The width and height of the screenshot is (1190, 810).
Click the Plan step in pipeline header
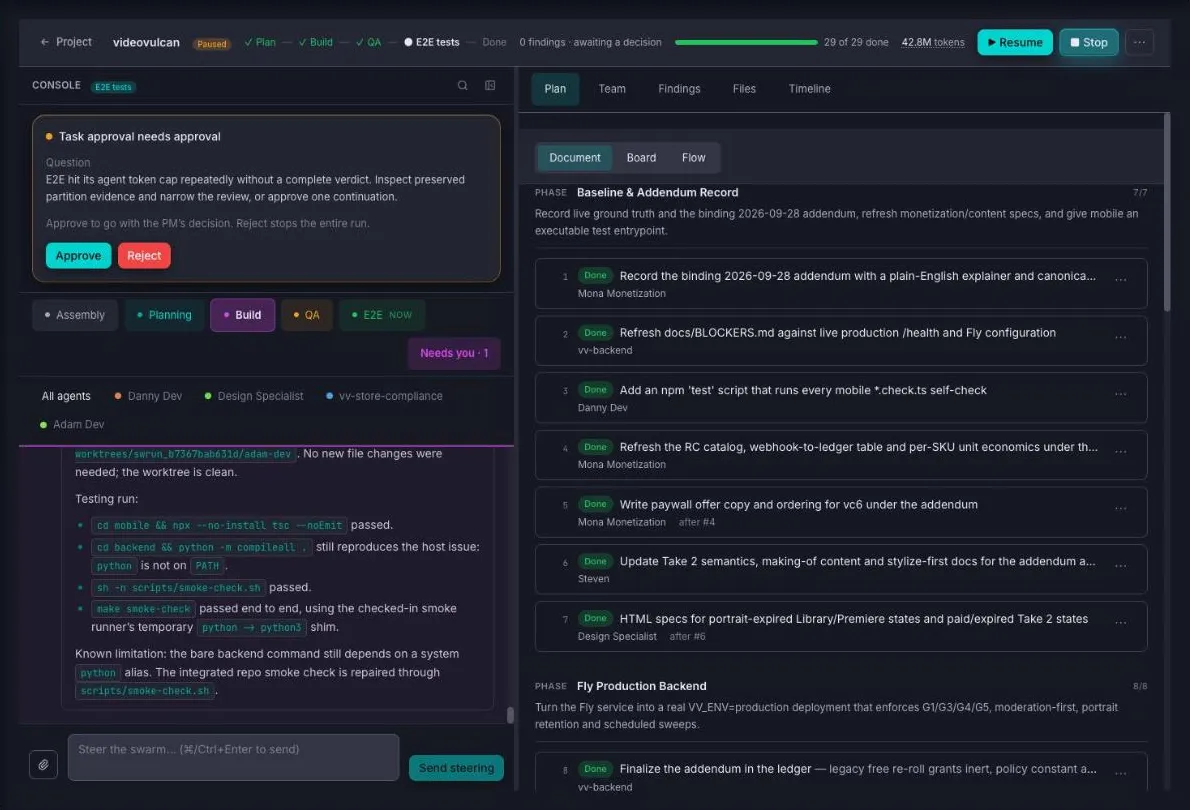pyautogui.click(x=260, y=42)
